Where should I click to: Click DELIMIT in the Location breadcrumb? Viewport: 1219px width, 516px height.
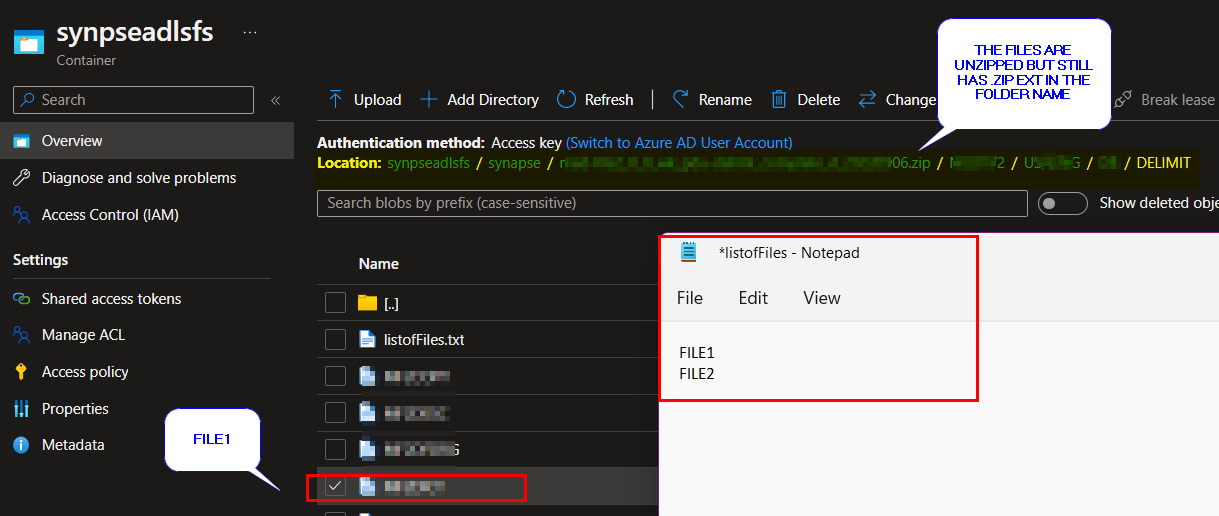pos(1164,162)
